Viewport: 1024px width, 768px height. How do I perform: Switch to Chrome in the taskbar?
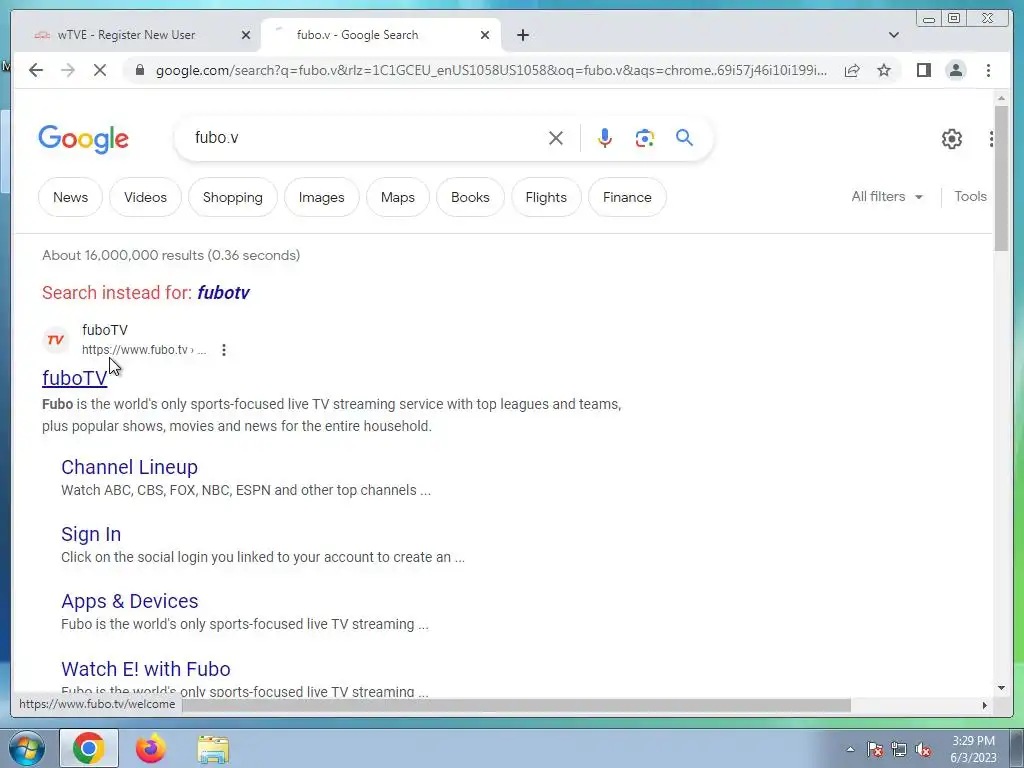pyautogui.click(x=89, y=748)
